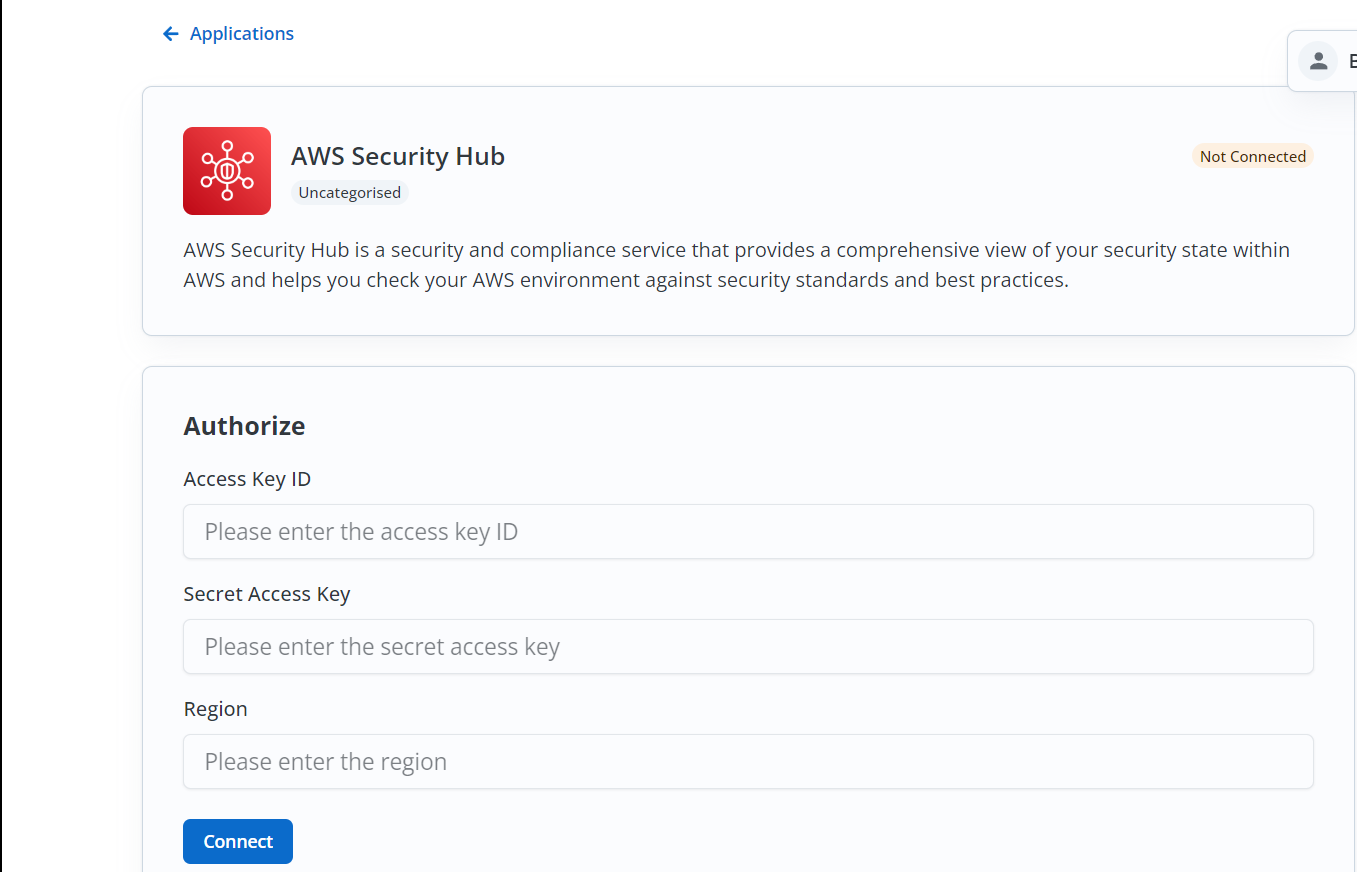Click the Secret Access Key label
This screenshot has height=872, width=1357.
click(267, 594)
